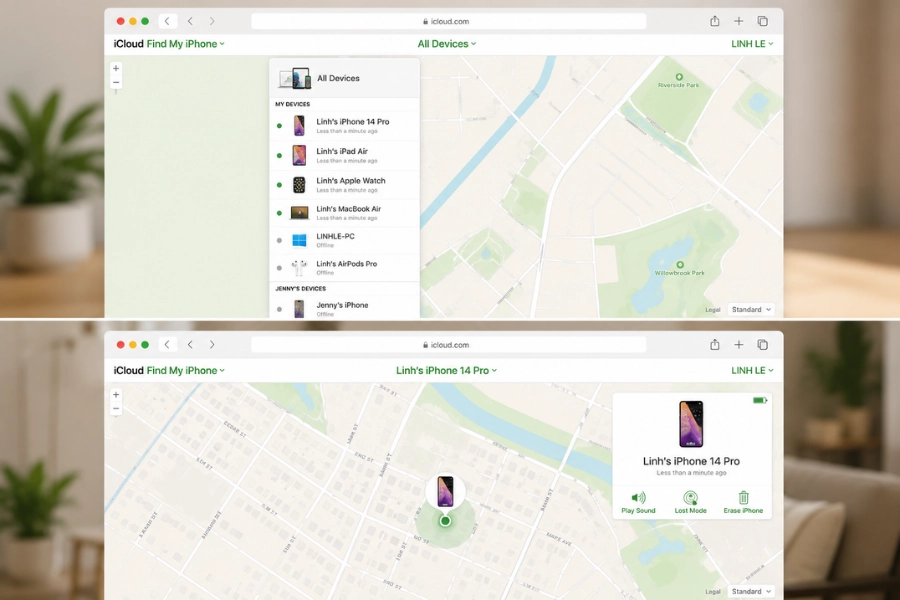The width and height of the screenshot is (900, 600).
Task: Click the Legal link on upper map
Action: 712,309
